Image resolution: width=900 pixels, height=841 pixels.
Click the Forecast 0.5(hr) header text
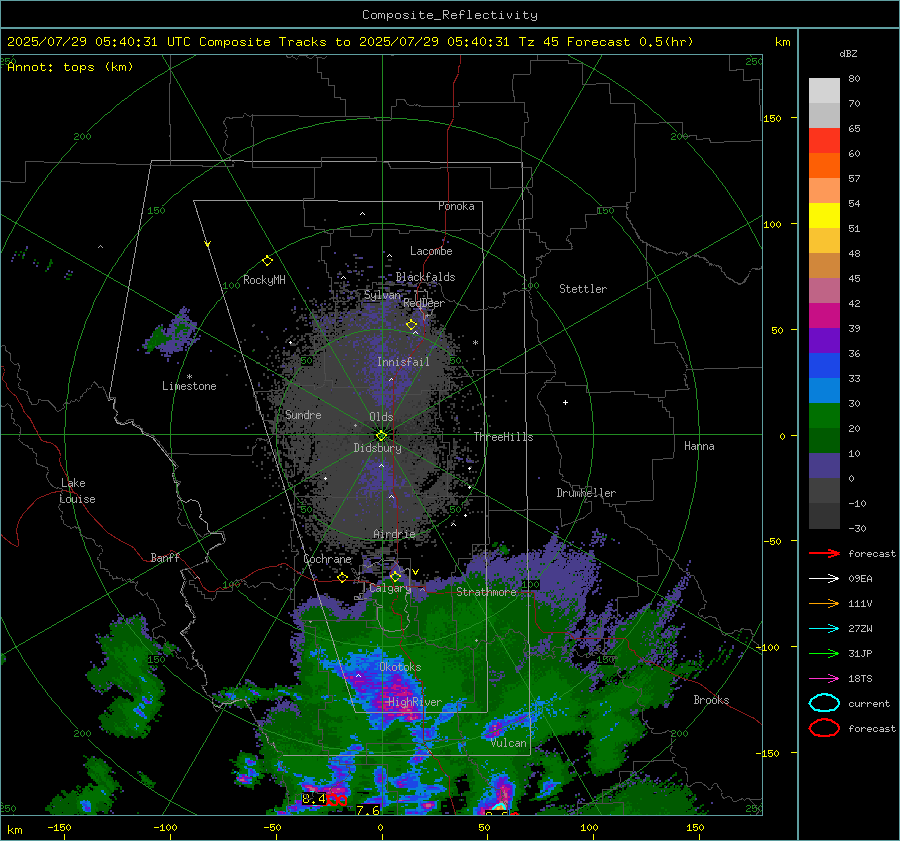point(630,42)
